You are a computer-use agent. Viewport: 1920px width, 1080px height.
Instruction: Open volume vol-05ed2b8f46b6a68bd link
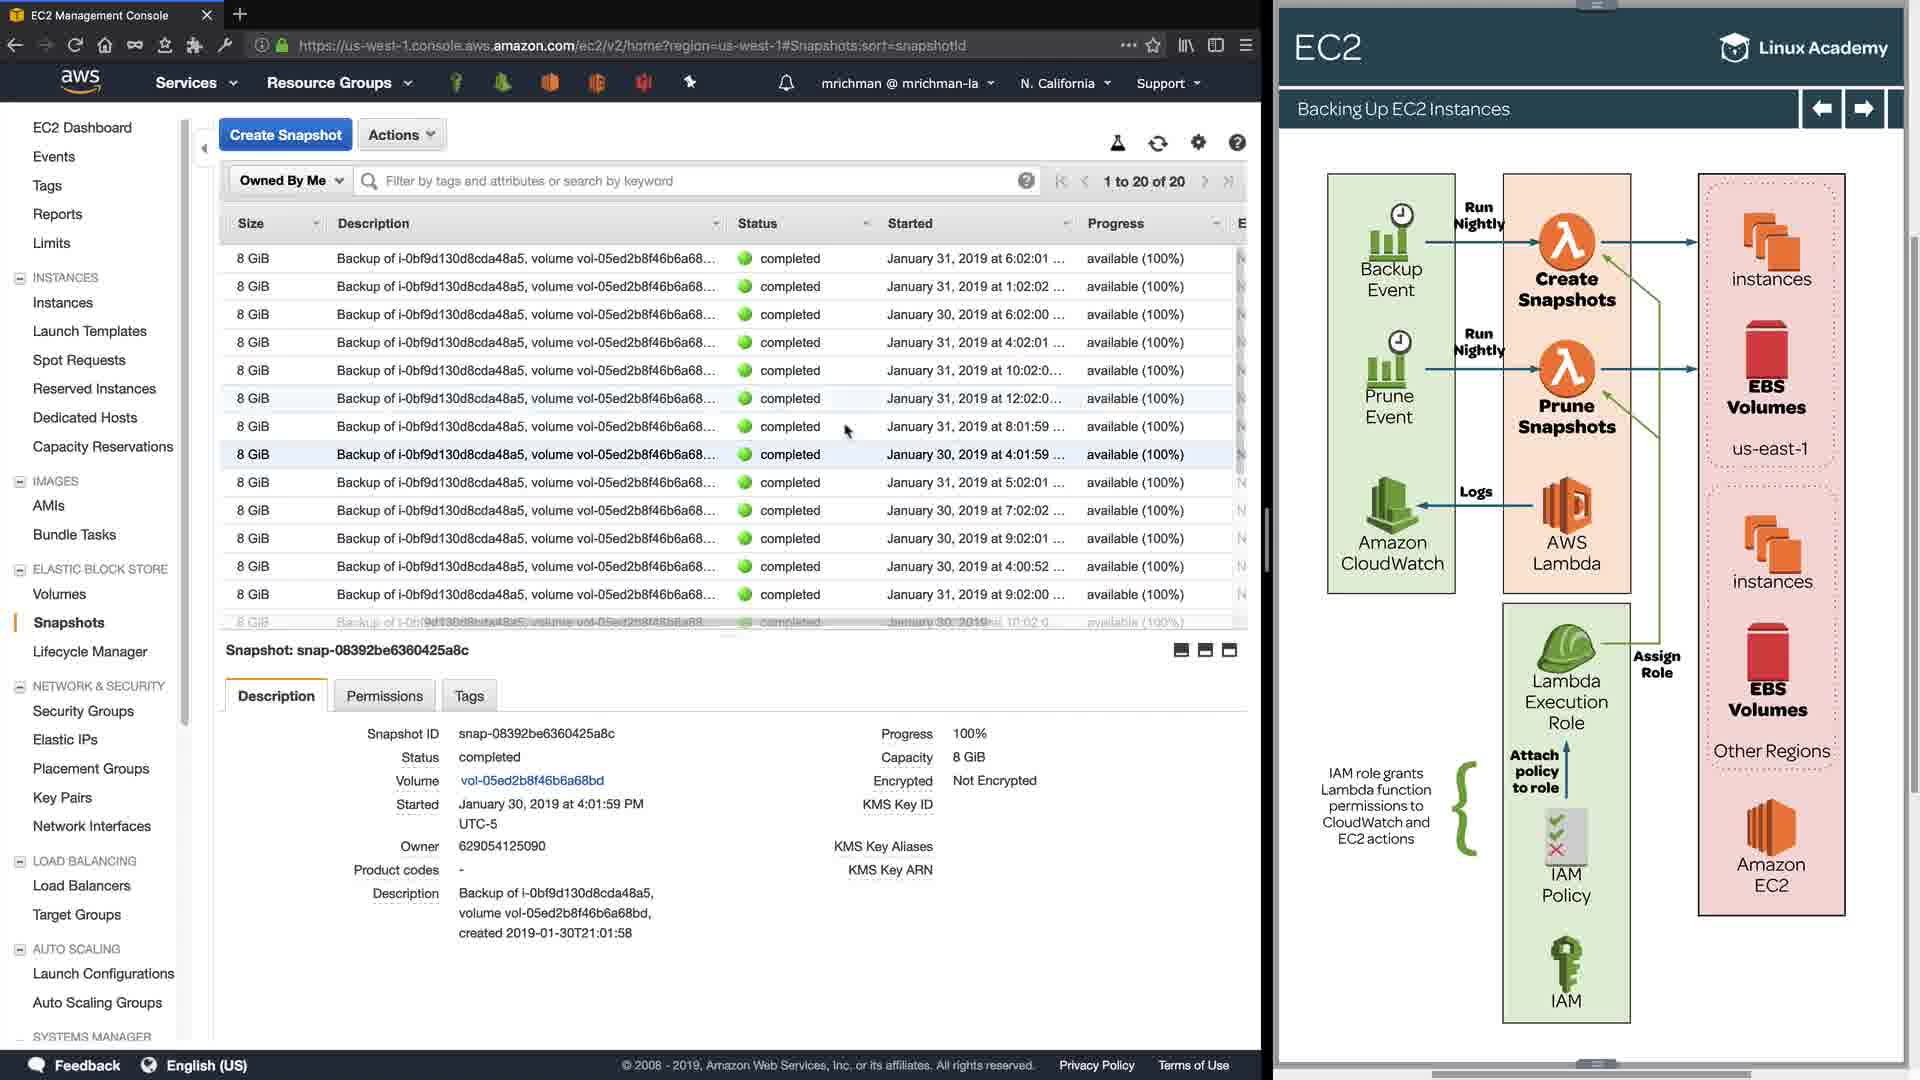coord(532,781)
